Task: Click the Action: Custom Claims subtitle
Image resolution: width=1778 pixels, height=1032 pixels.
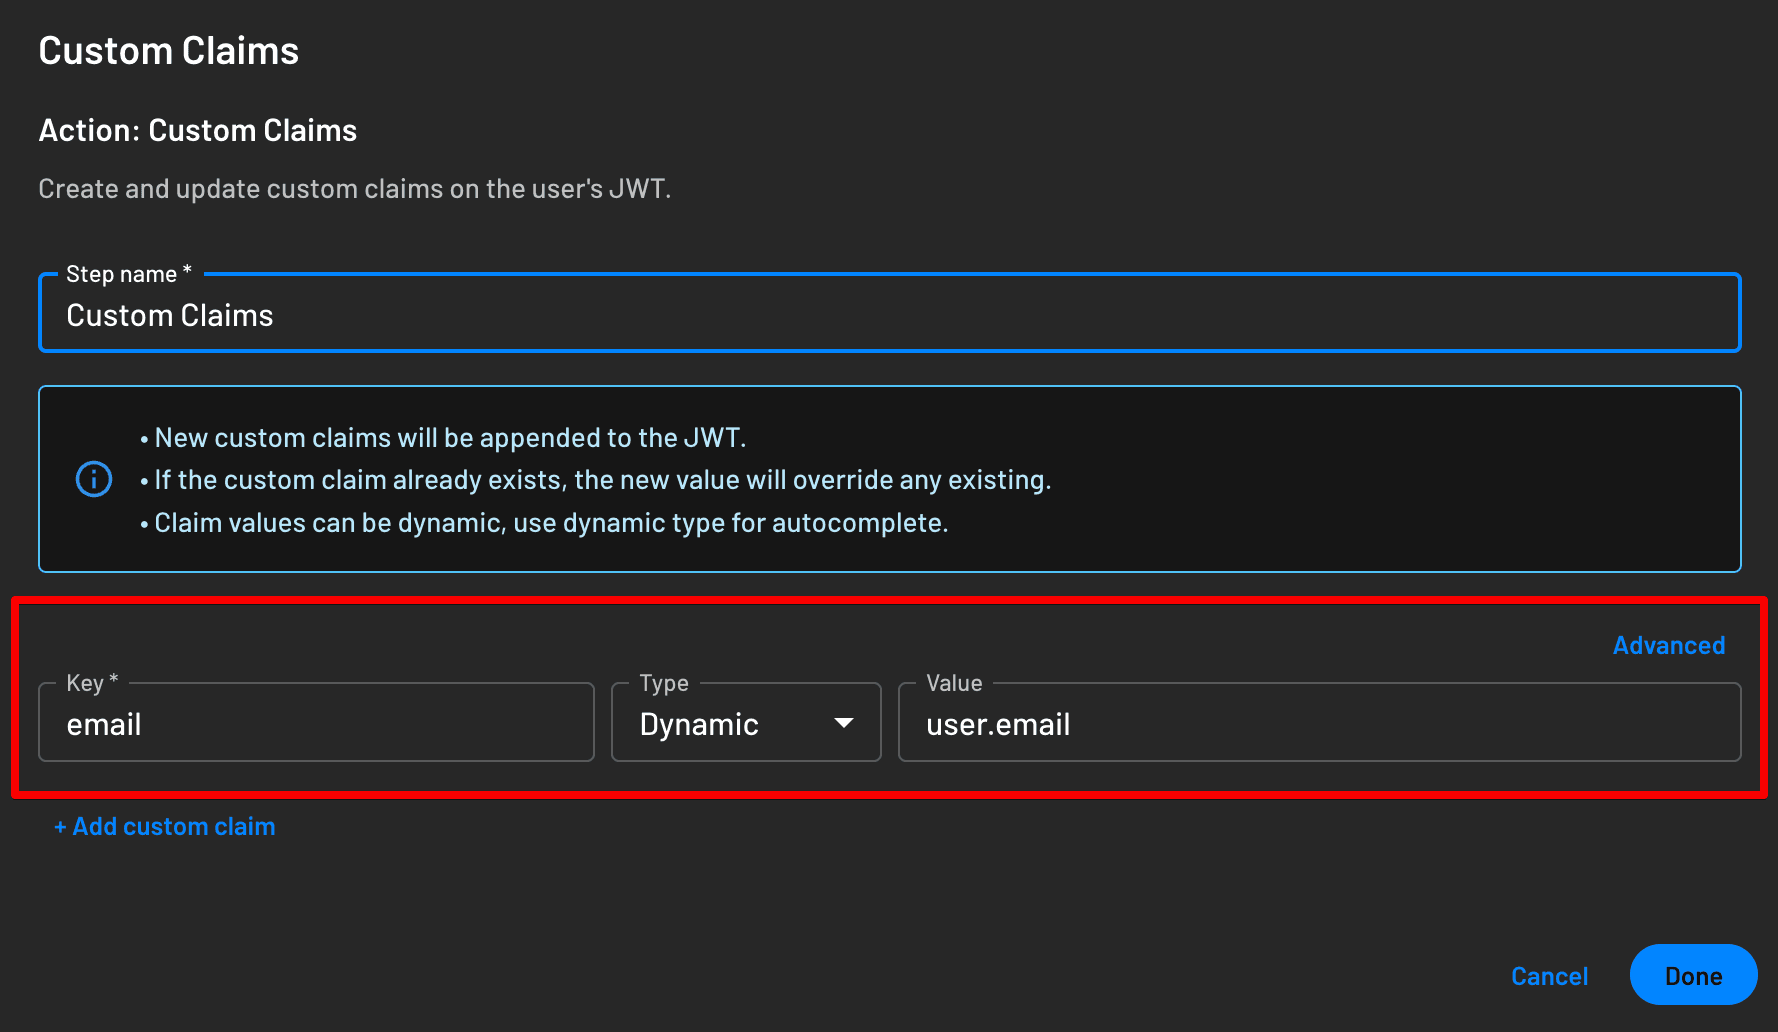Action: tap(197, 130)
